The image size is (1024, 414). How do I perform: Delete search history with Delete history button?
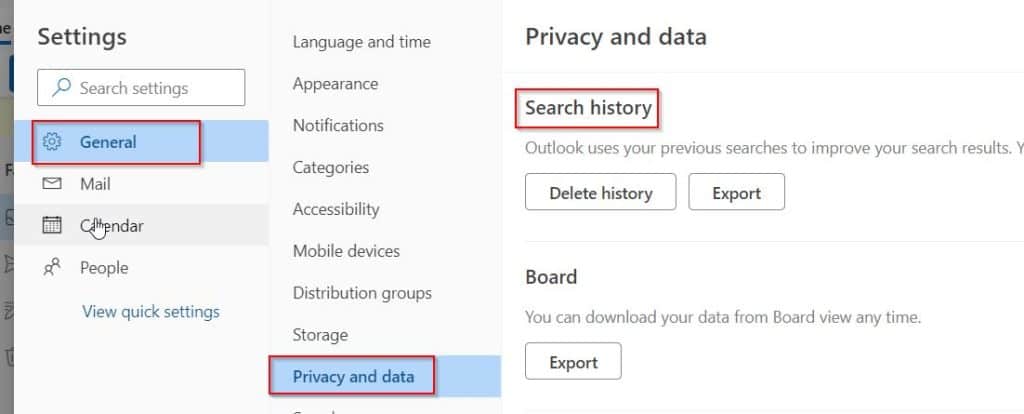[x=600, y=192]
